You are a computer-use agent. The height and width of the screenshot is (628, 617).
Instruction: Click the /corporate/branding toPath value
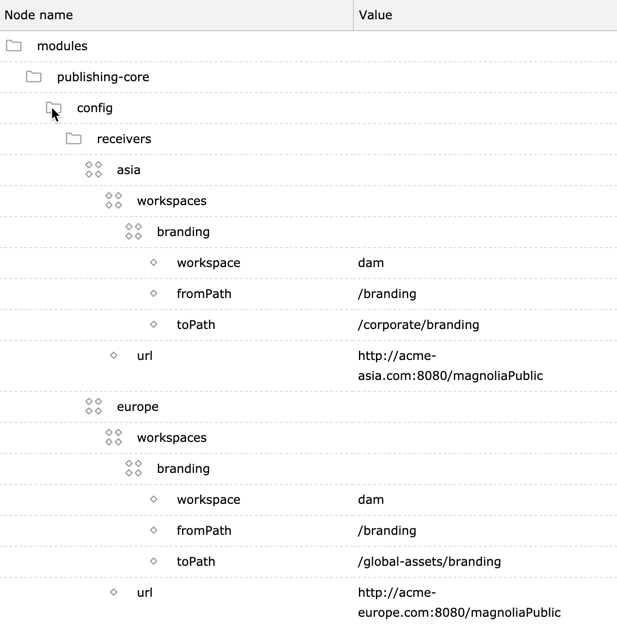(418, 325)
